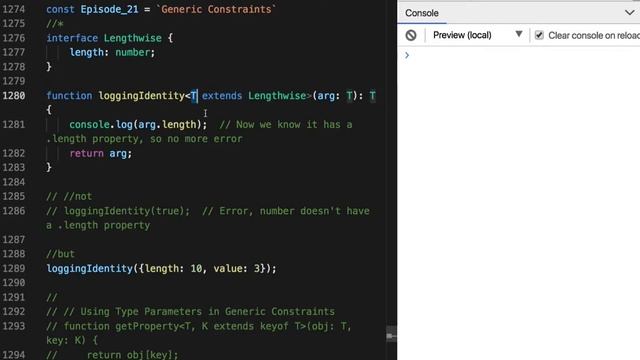Click 'Using Type Parameters in Generic Constraints' comment

[207, 312]
